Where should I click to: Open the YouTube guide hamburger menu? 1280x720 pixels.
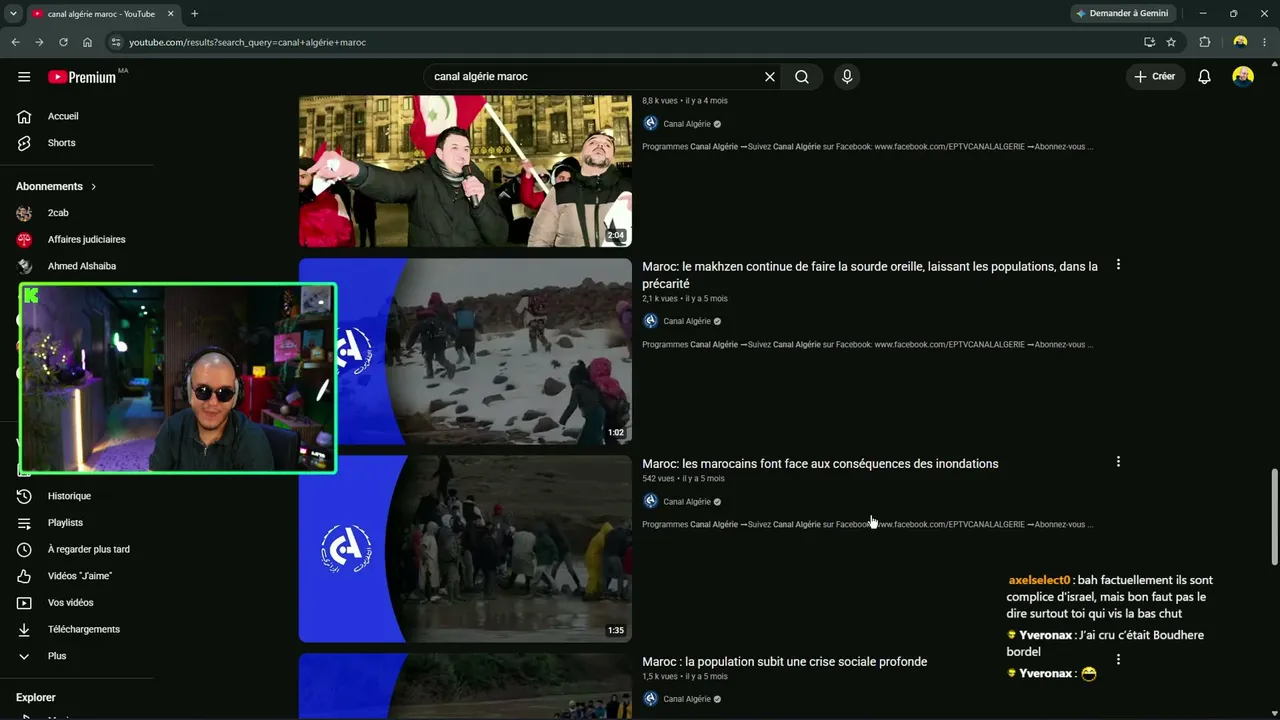tap(24, 77)
